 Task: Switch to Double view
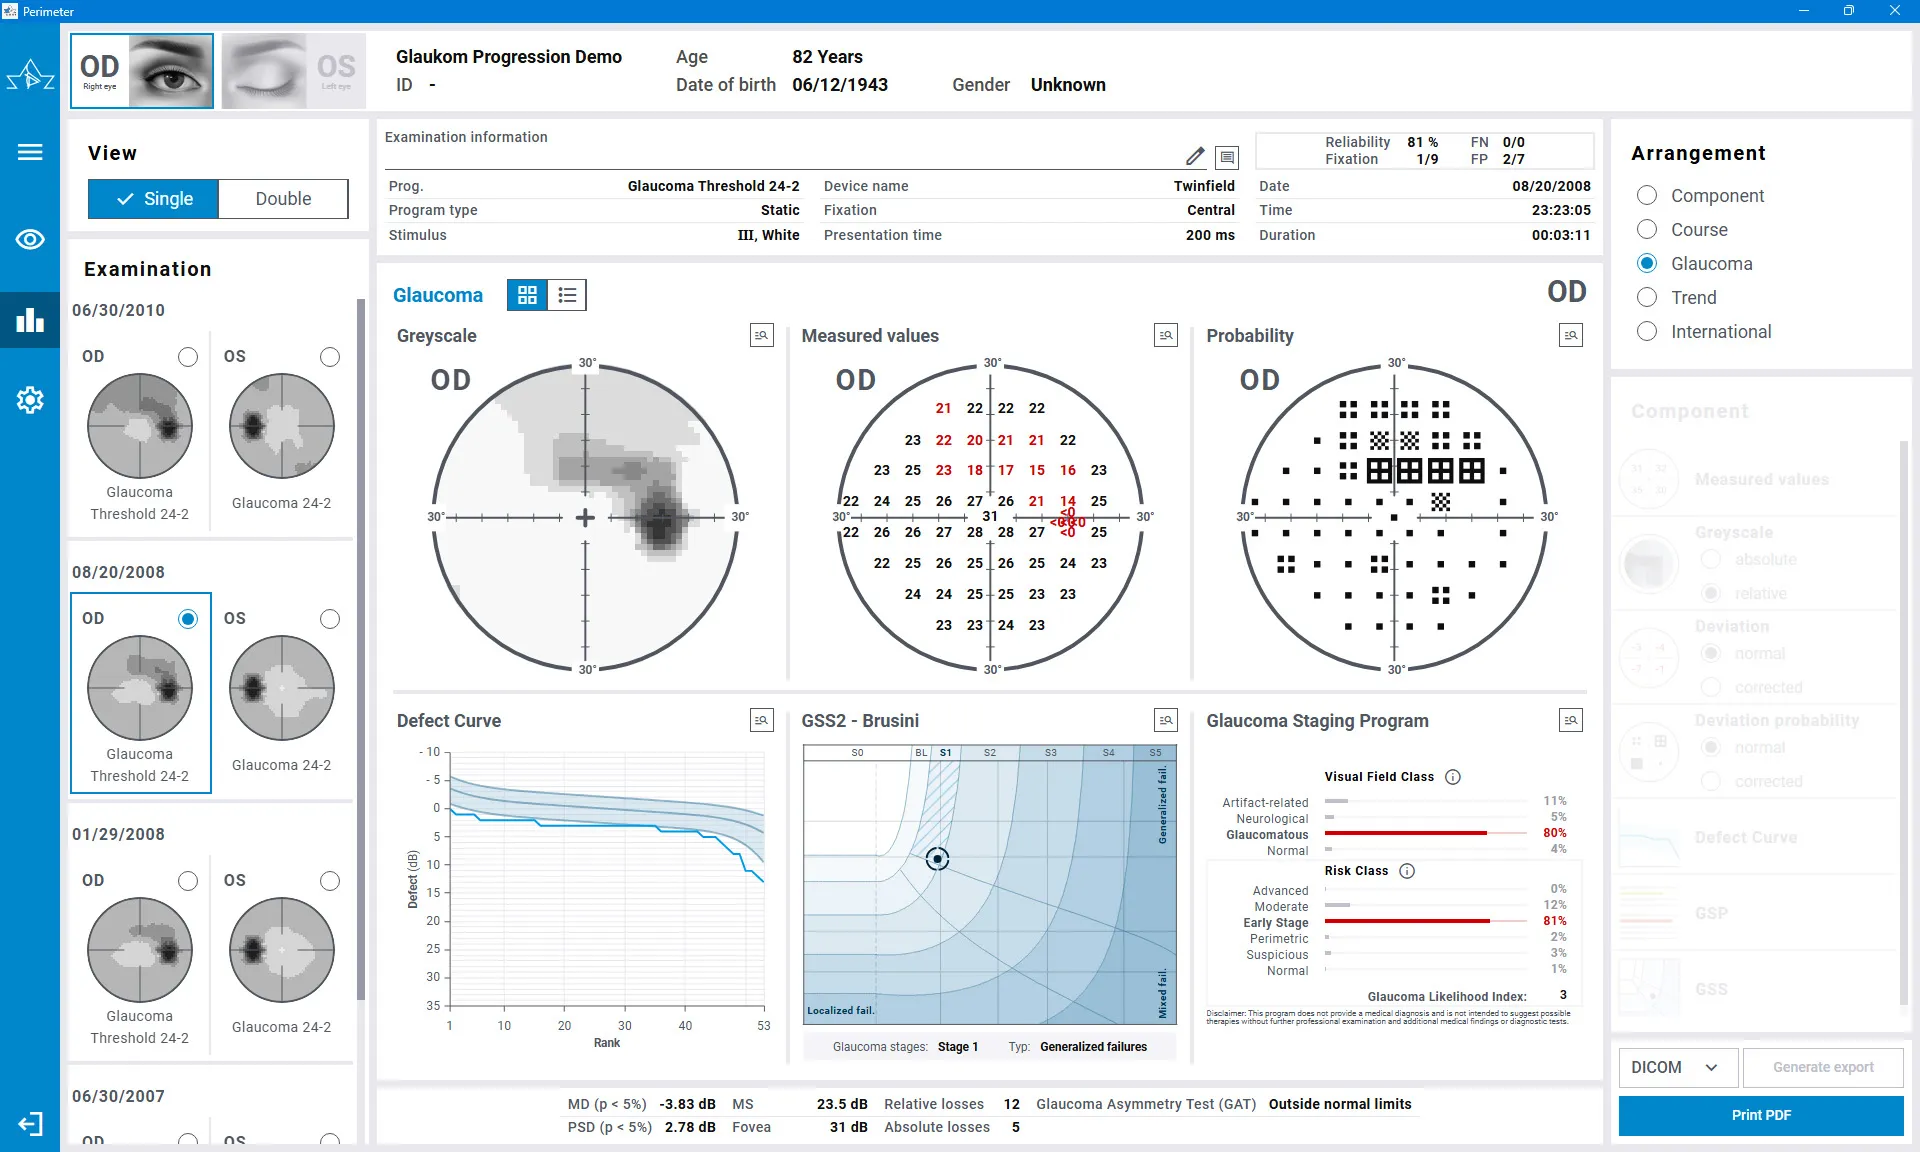[x=283, y=199]
